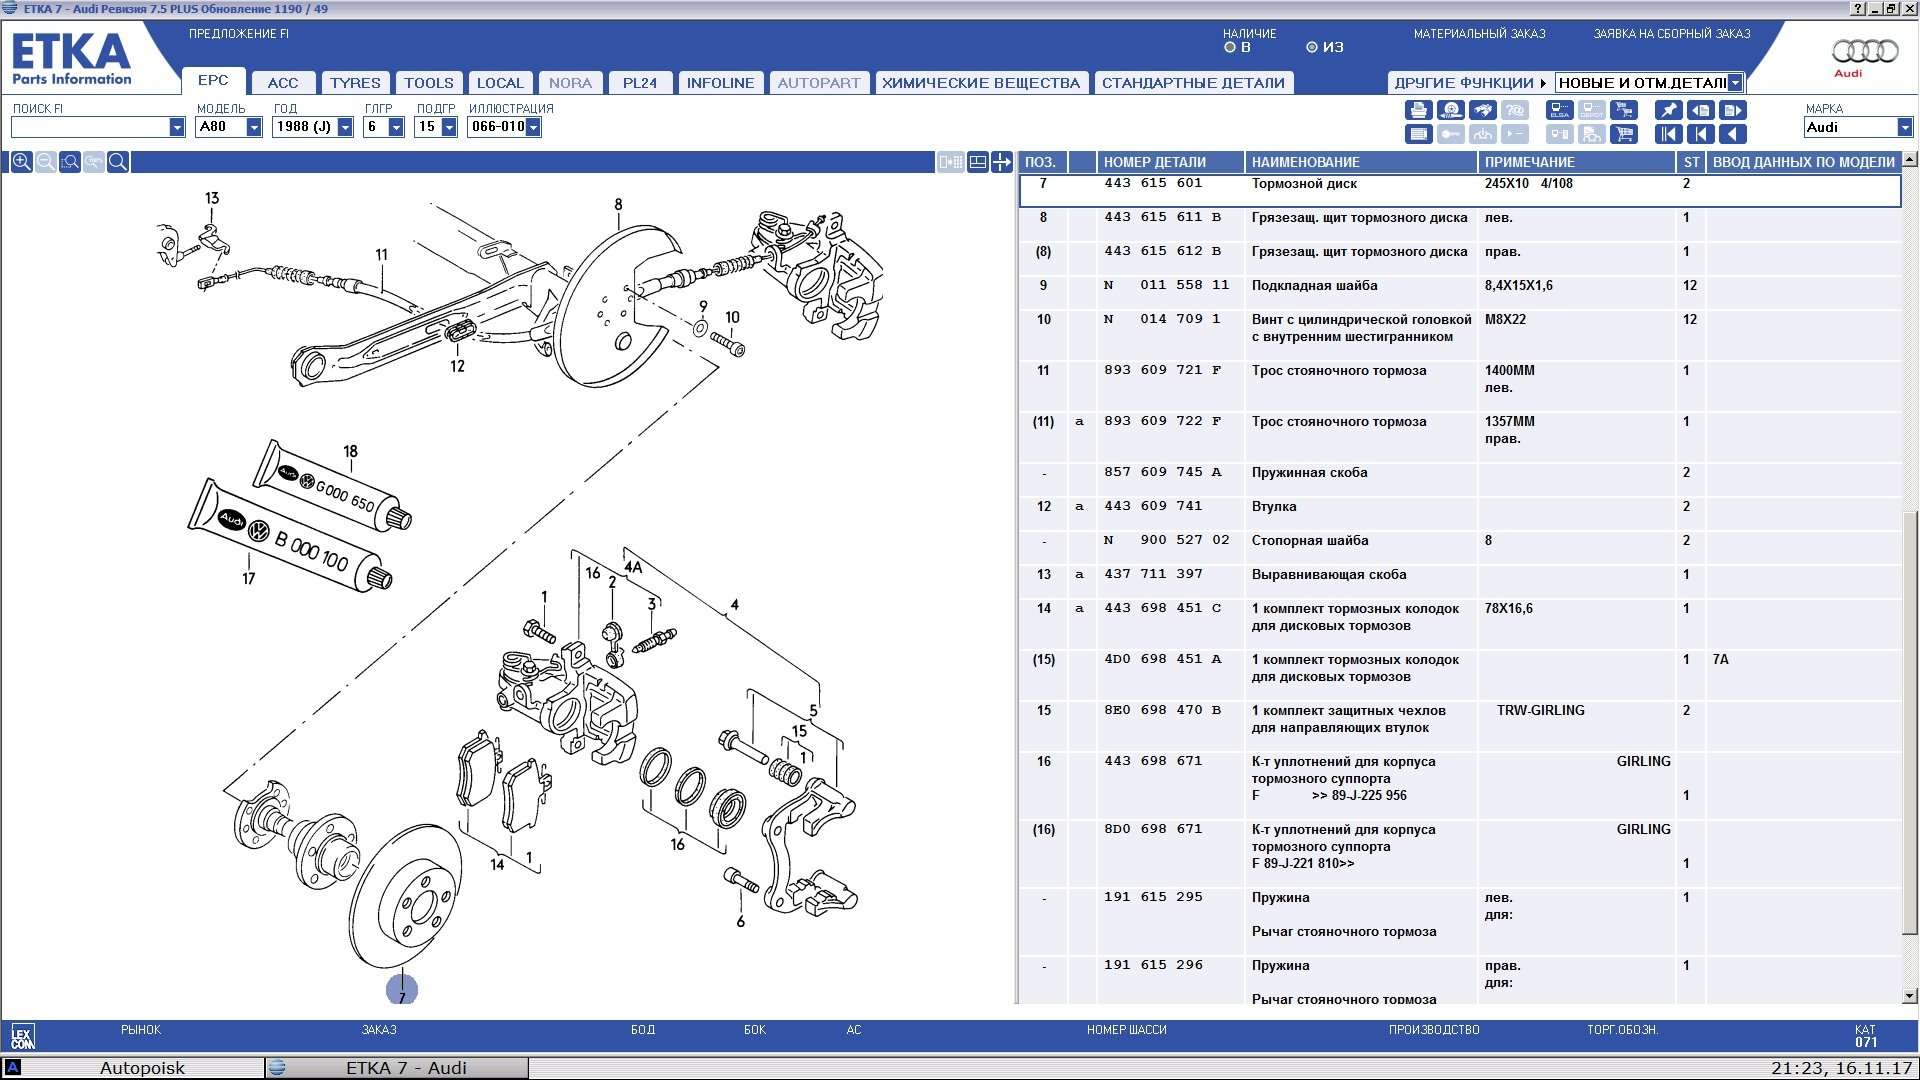Open the ELSA link icon

click(x=1559, y=110)
